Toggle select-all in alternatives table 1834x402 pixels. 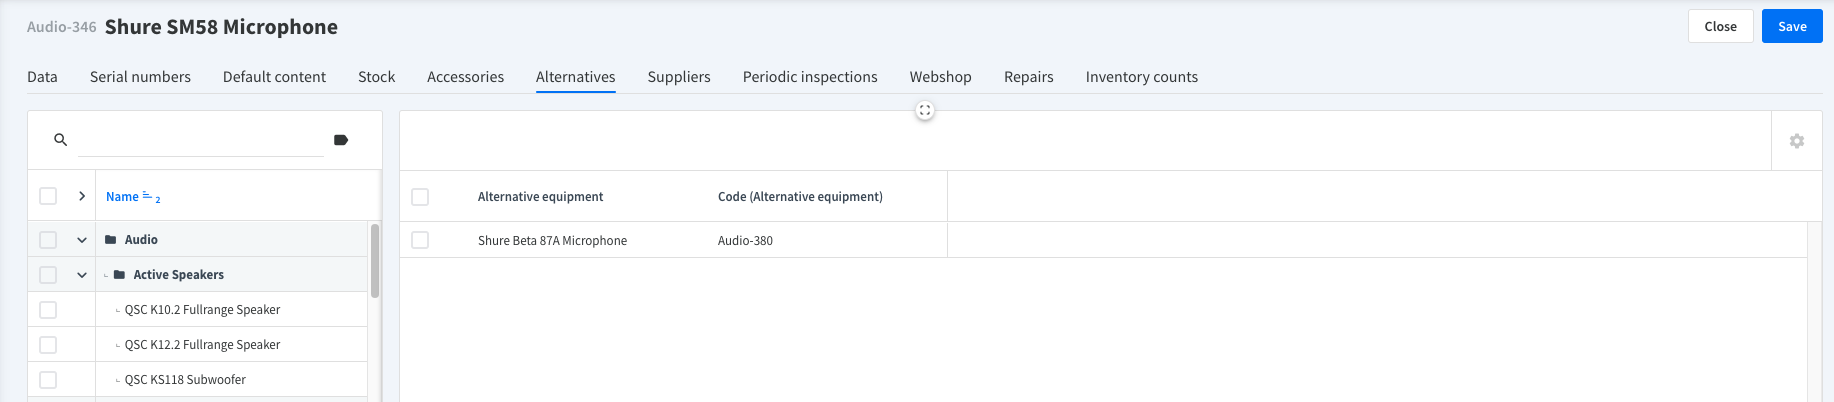click(x=420, y=197)
